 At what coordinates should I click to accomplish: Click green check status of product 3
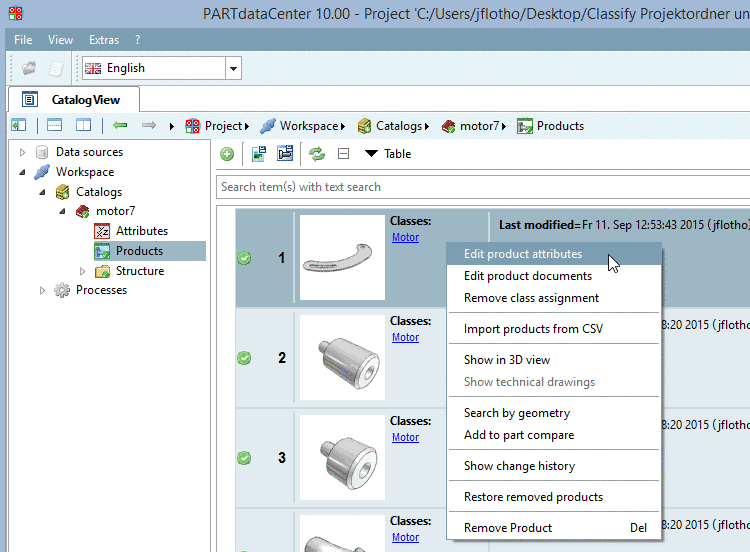coord(244,458)
